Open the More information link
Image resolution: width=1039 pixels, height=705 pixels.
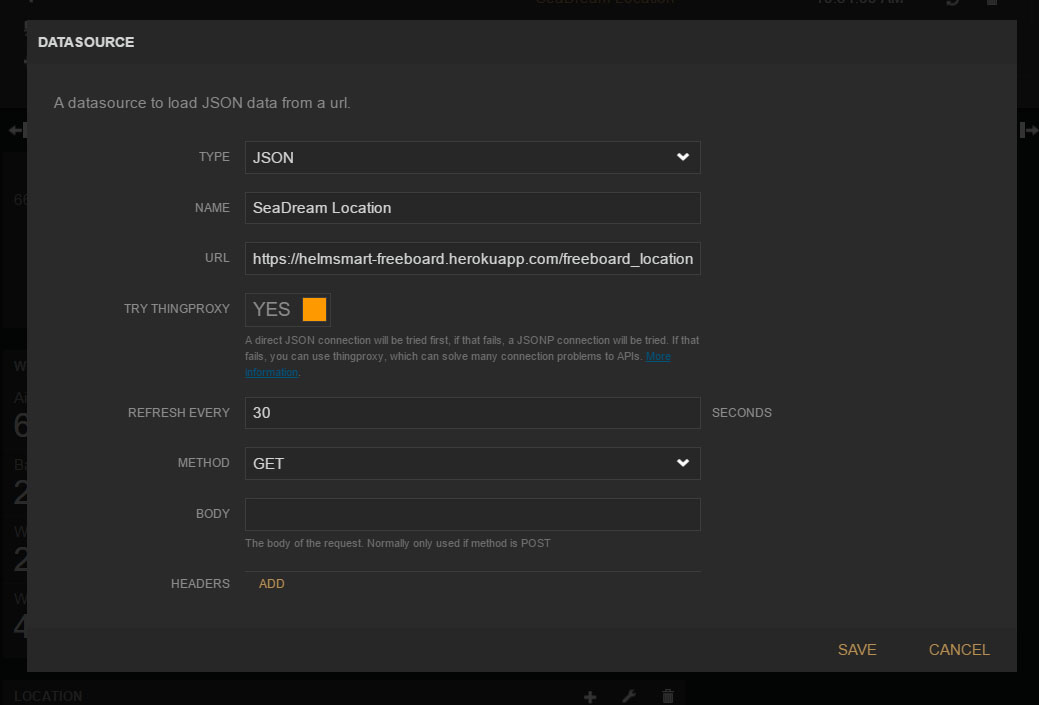(657, 357)
